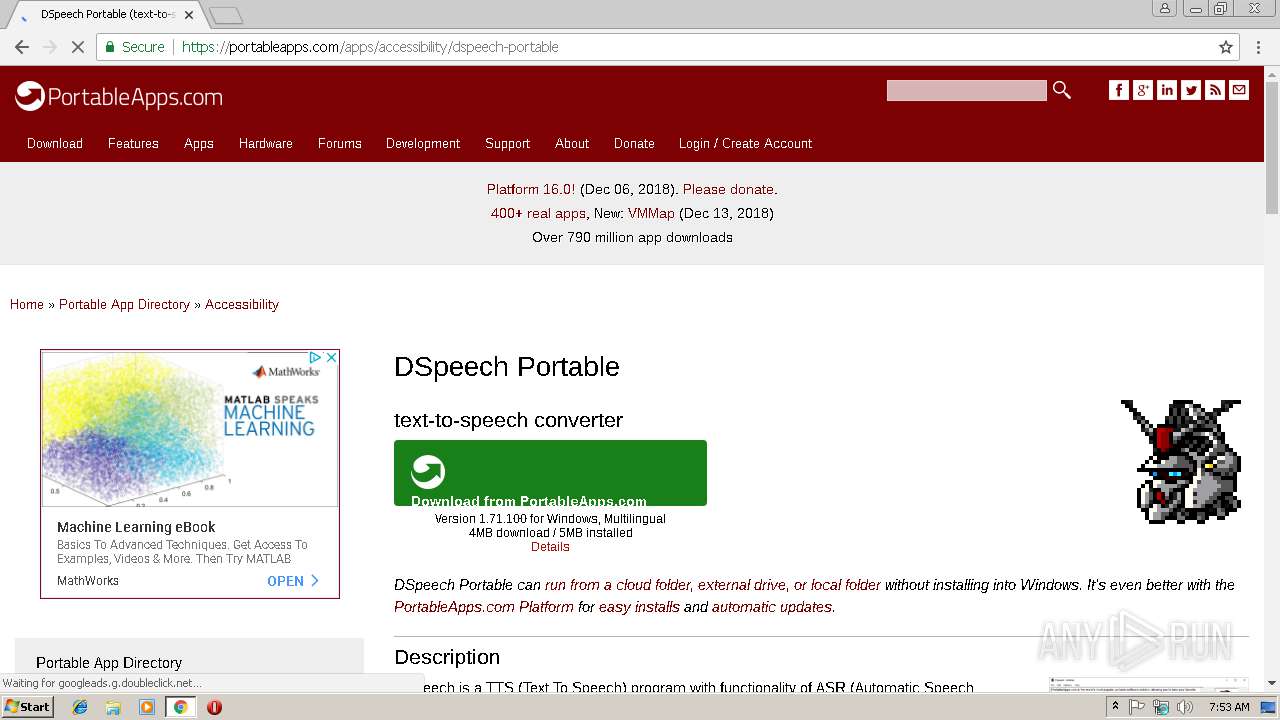Click the easy installs link
This screenshot has width=1280, height=720.
(x=639, y=607)
